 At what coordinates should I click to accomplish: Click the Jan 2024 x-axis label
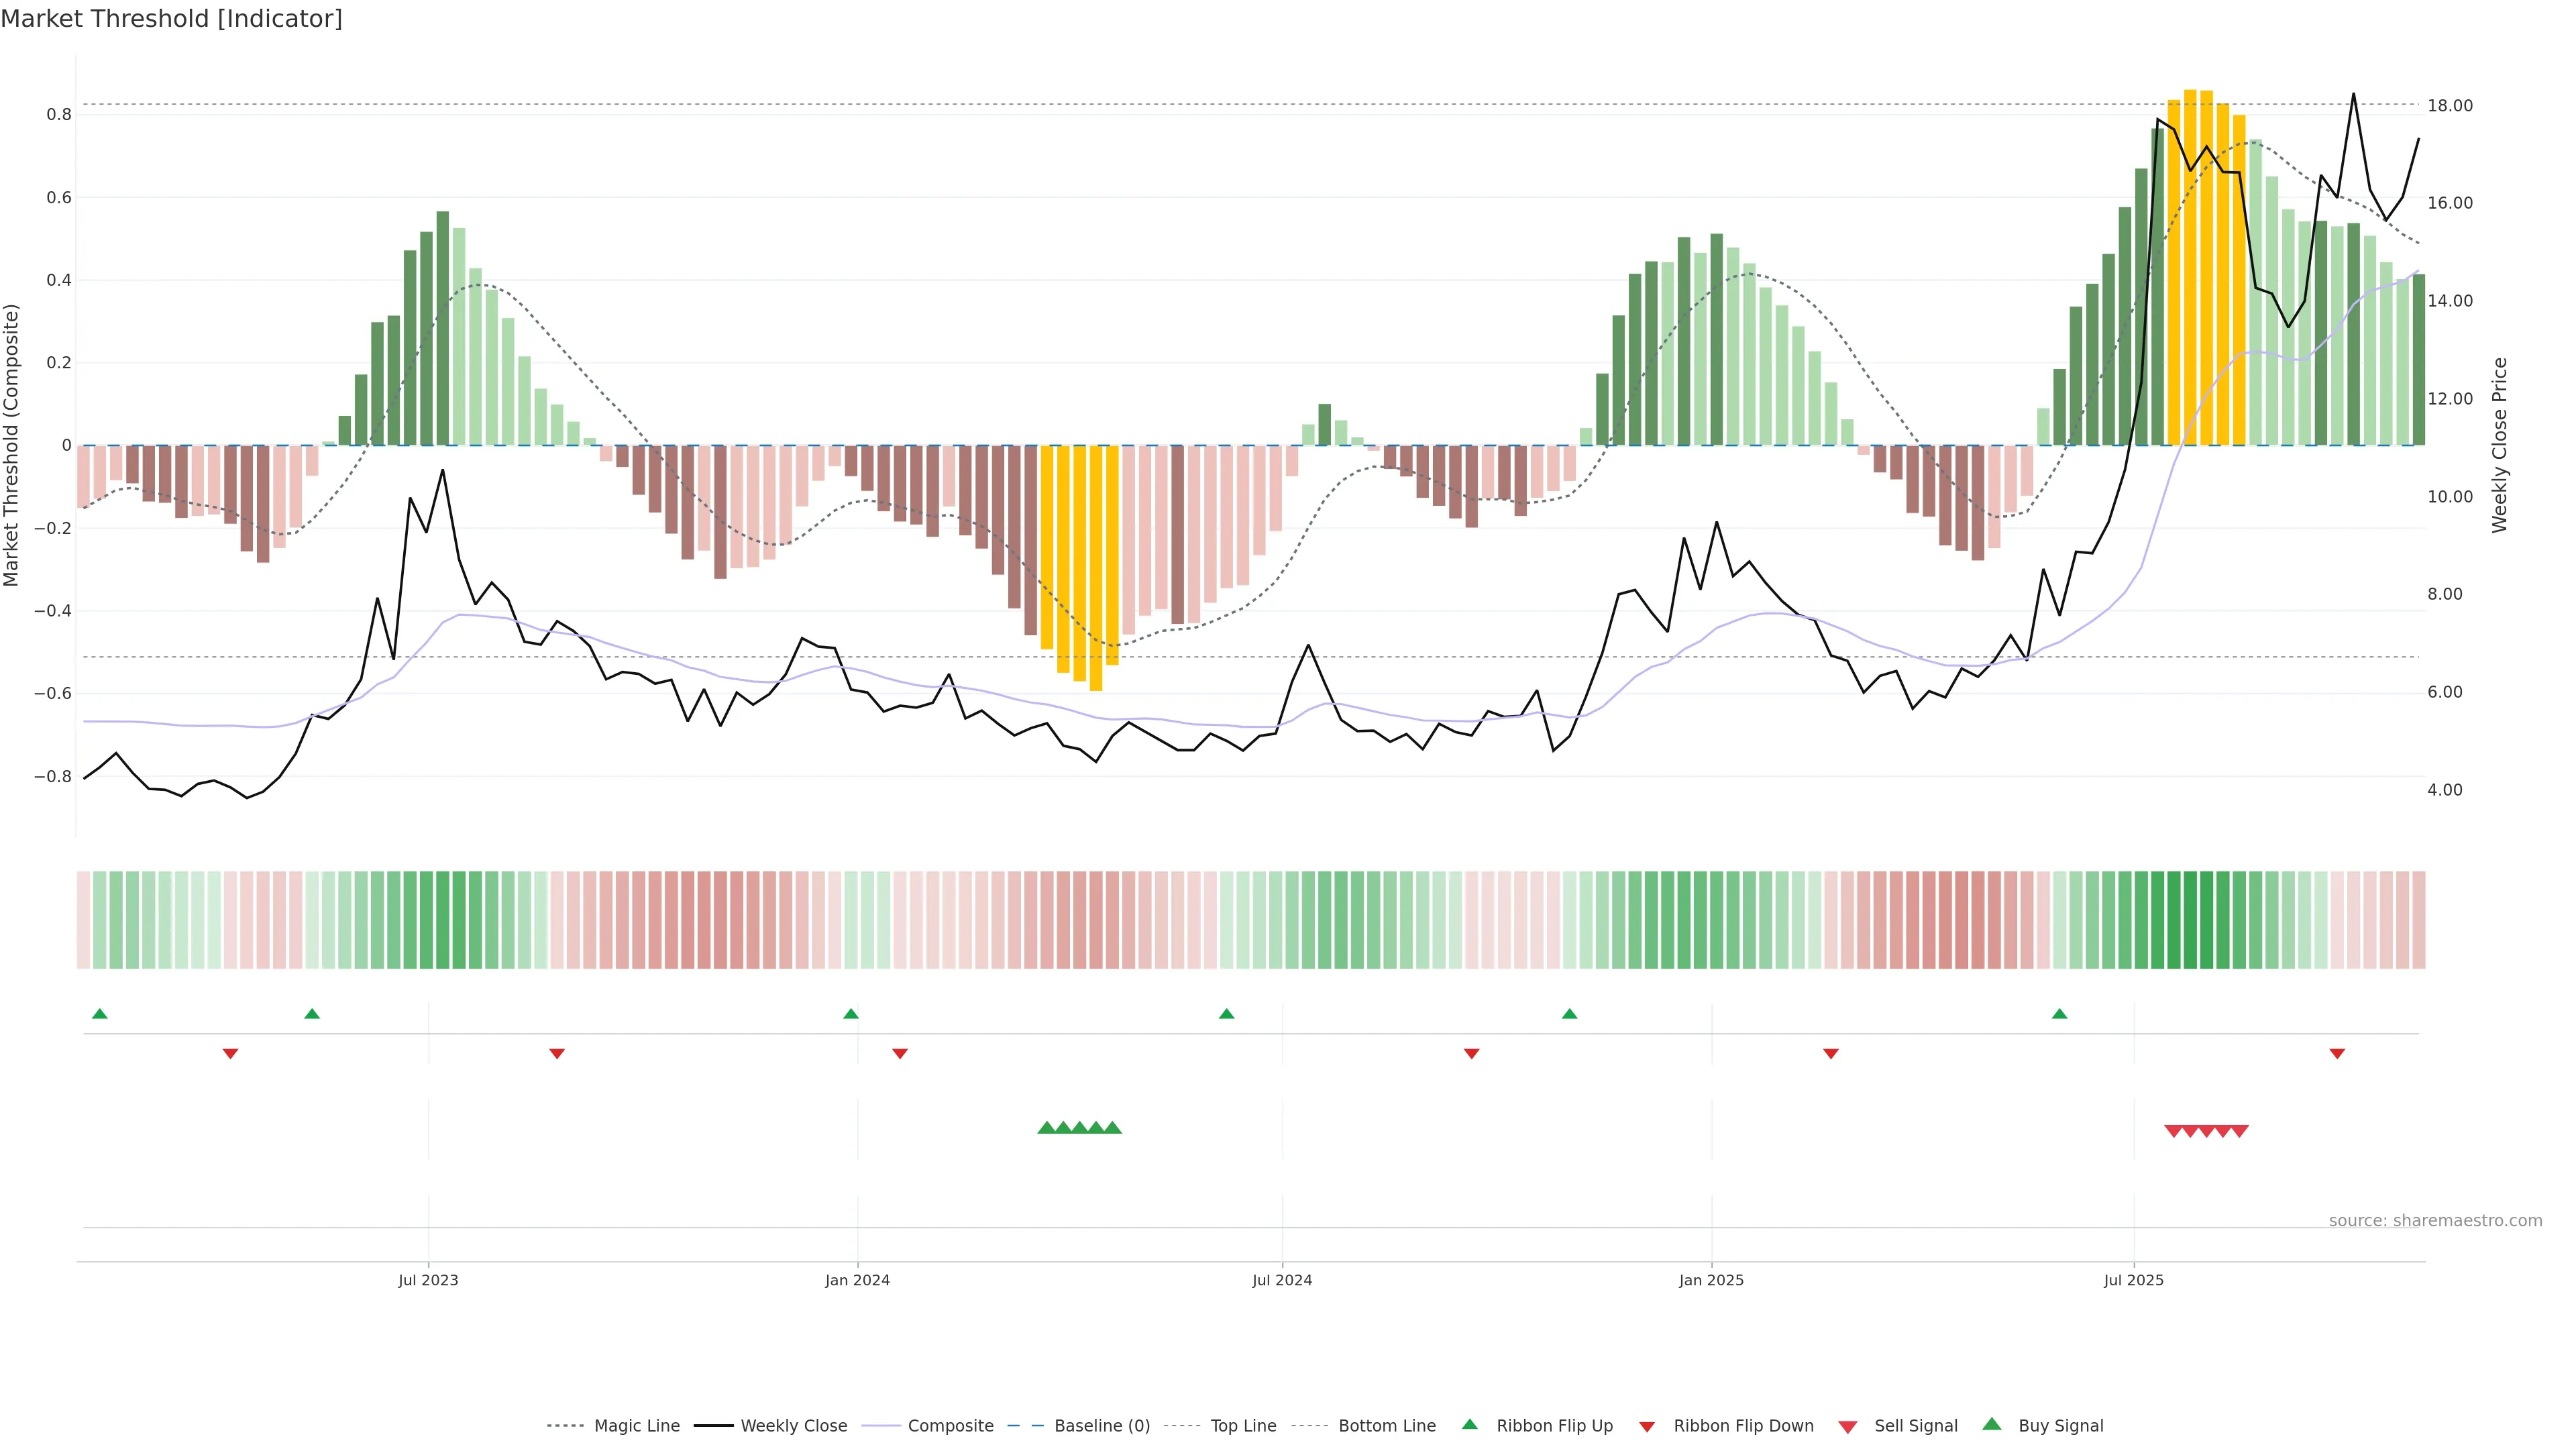(x=857, y=1280)
